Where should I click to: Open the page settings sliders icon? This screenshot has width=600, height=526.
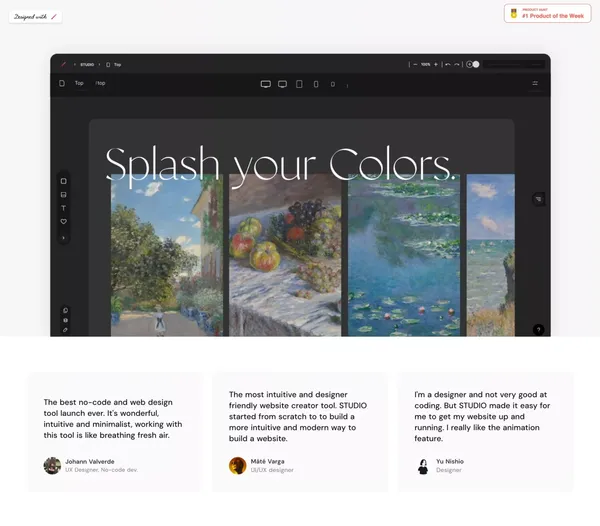click(x=535, y=83)
